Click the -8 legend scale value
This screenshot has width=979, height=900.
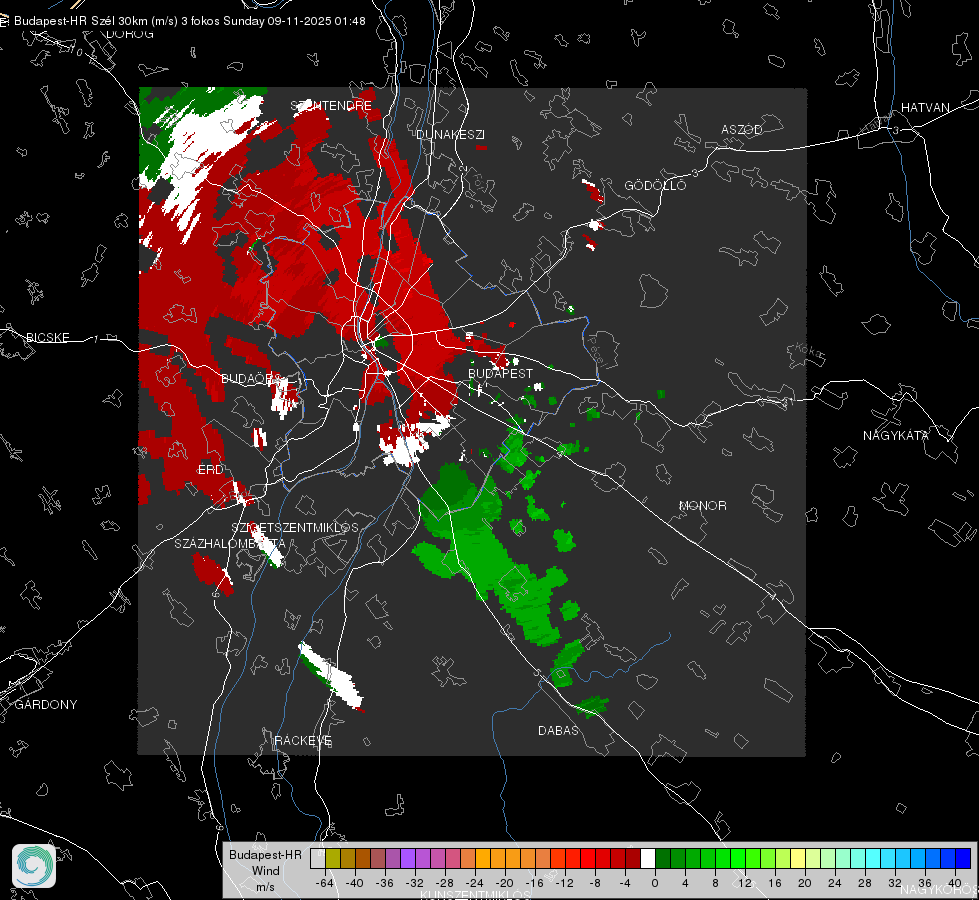point(595,883)
